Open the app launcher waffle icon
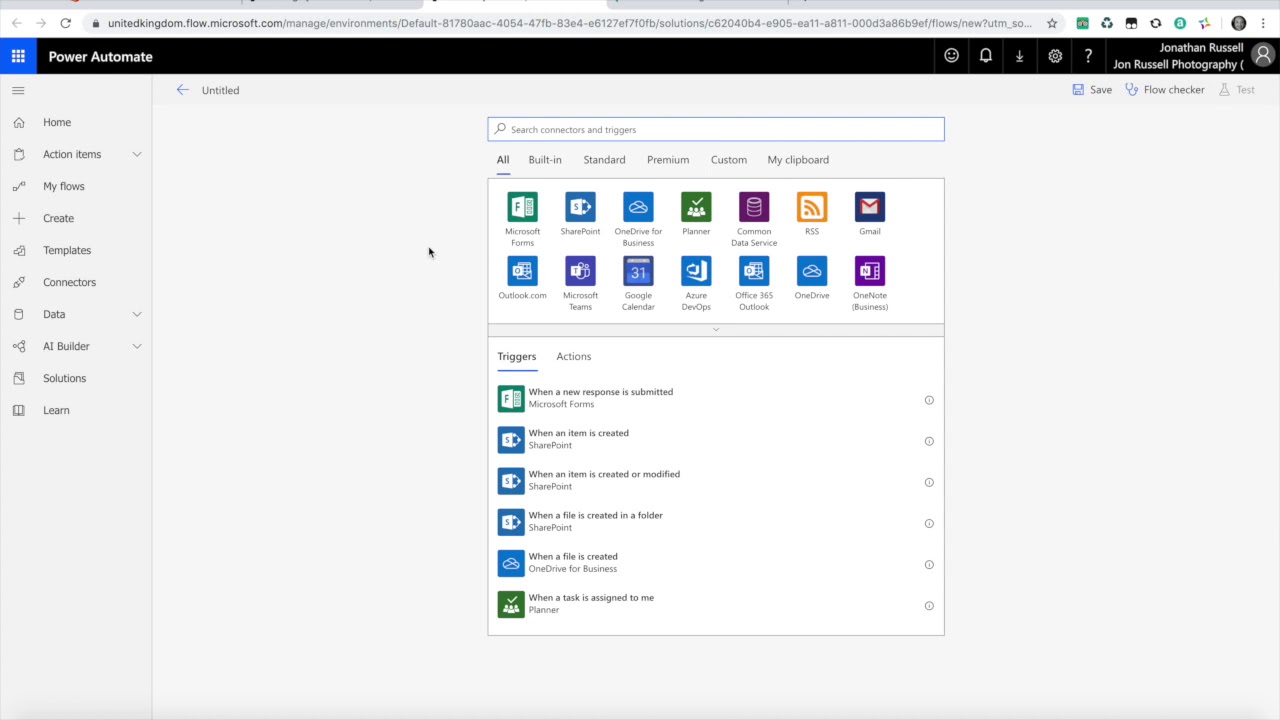The image size is (1280, 720). click(18, 56)
